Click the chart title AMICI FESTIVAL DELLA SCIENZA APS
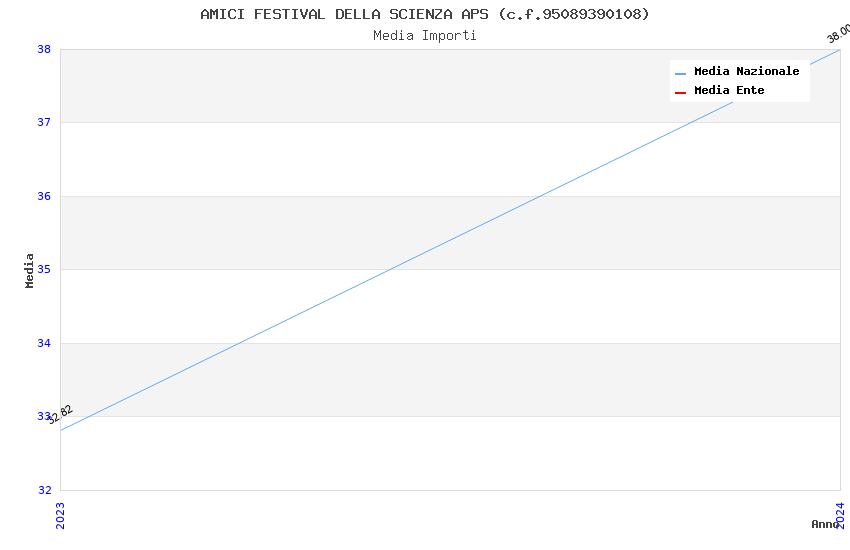The width and height of the screenshot is (850, 550). coord(424,14)
